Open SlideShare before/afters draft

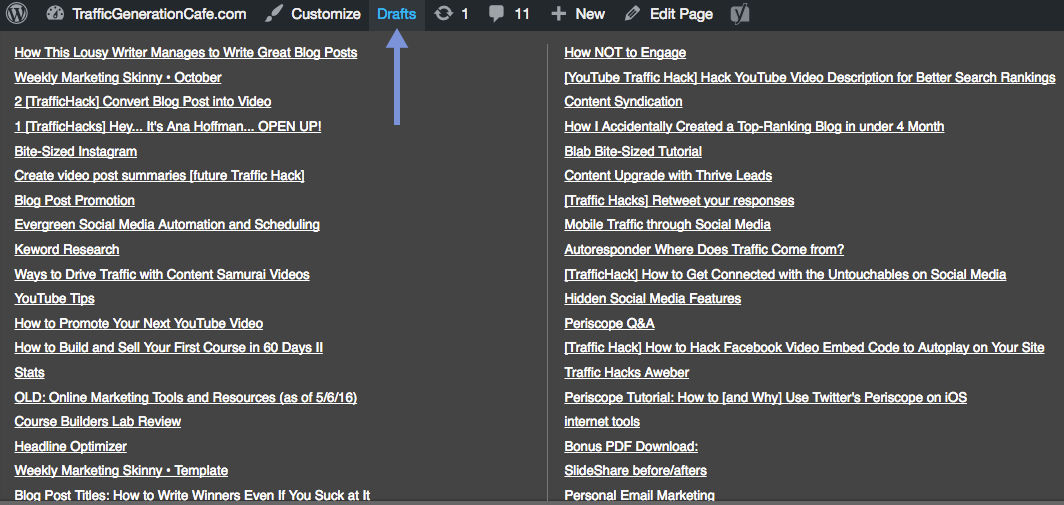point(636,470)
